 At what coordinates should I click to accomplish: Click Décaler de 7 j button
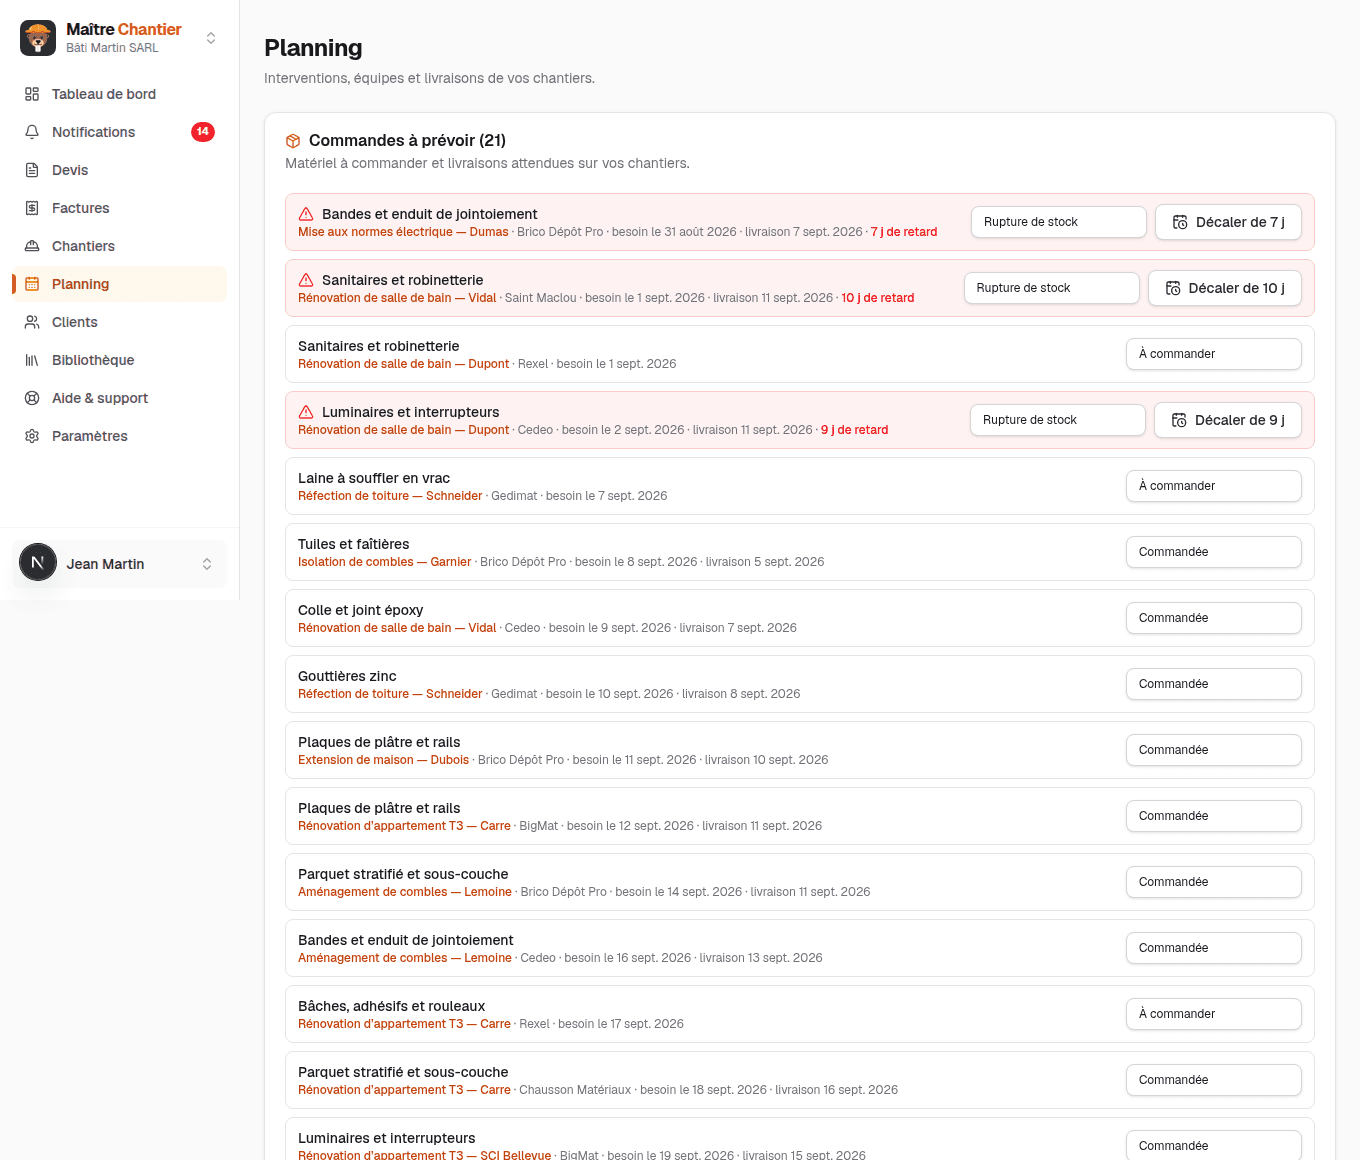(x=1228, y=222)
